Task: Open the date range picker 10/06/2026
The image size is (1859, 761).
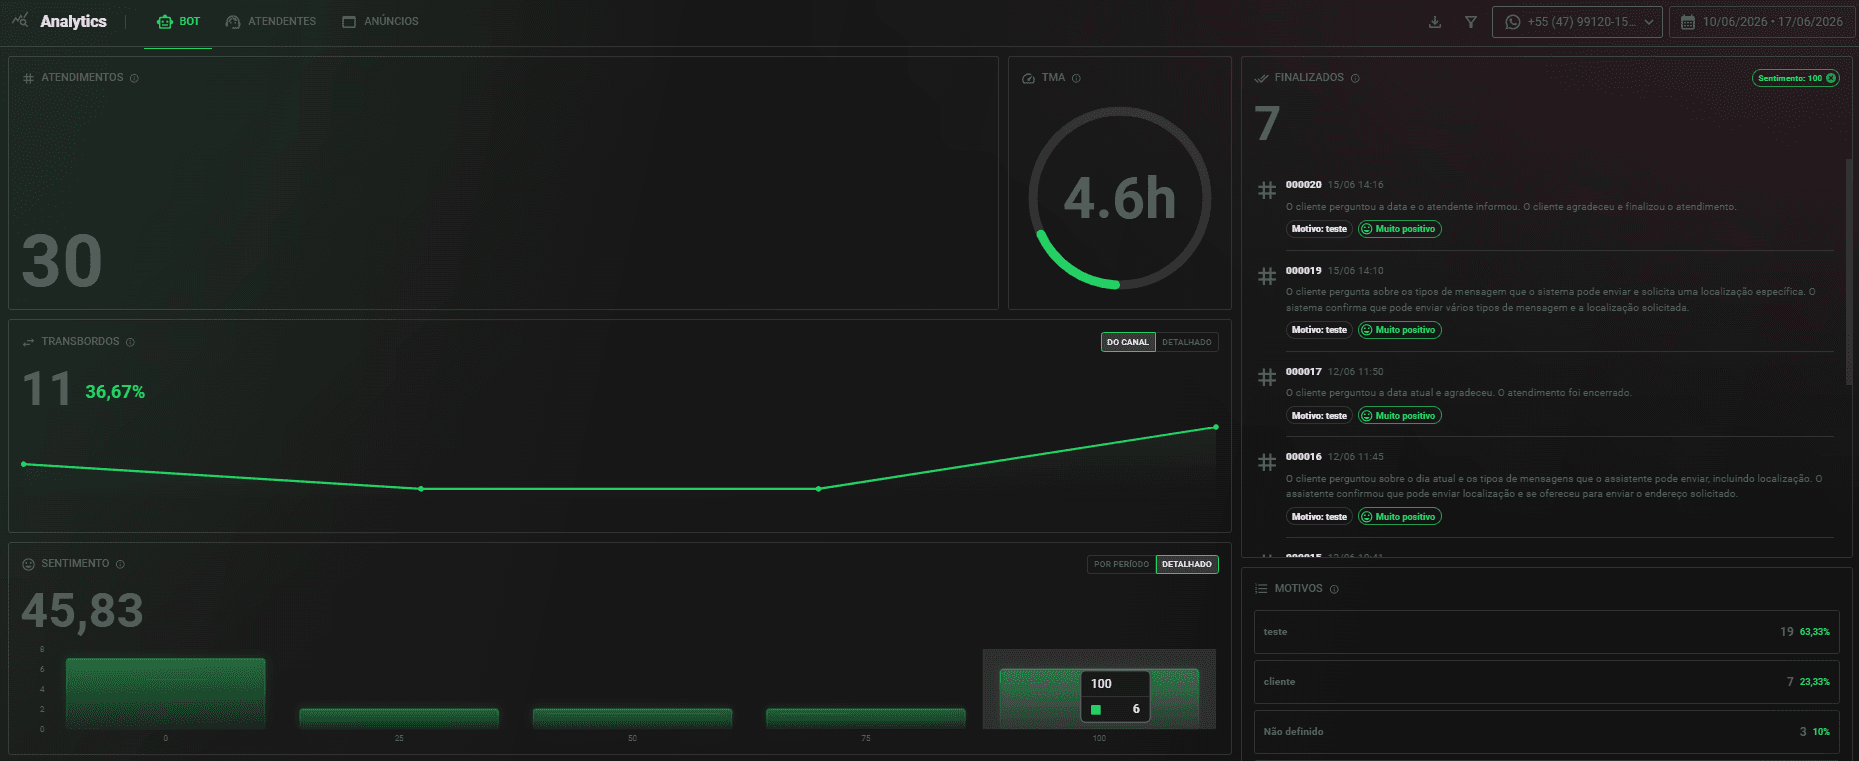Action: 1762,22
